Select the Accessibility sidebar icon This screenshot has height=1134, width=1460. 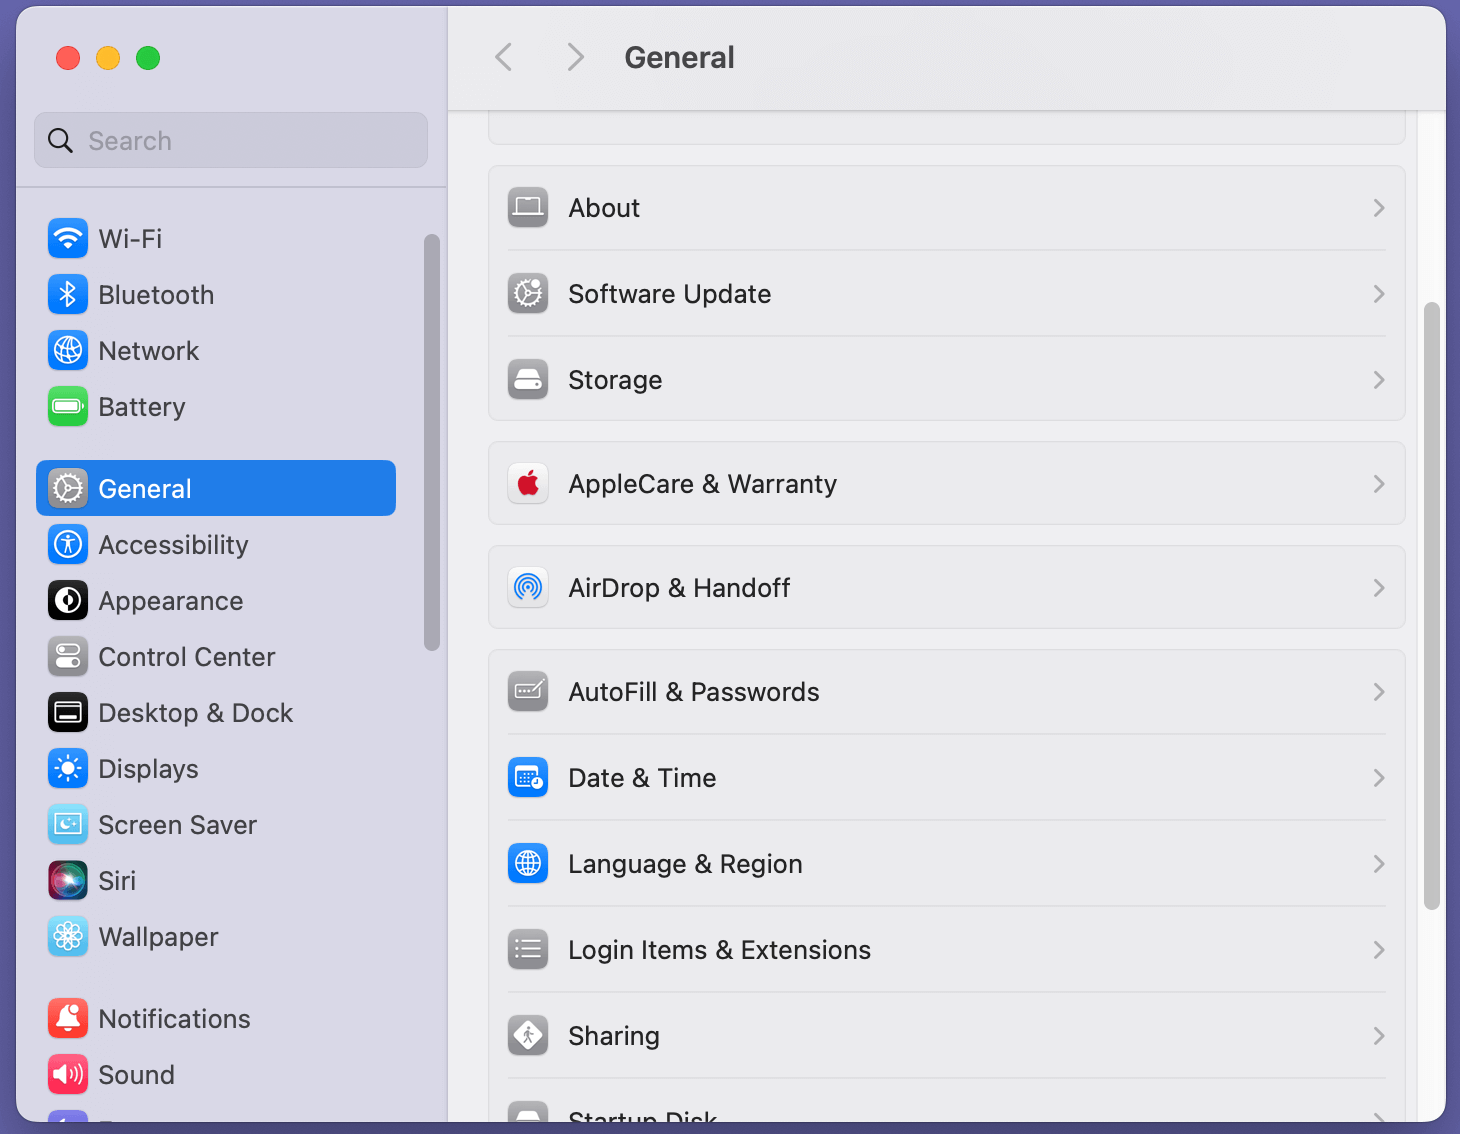(x=67, y=544)
